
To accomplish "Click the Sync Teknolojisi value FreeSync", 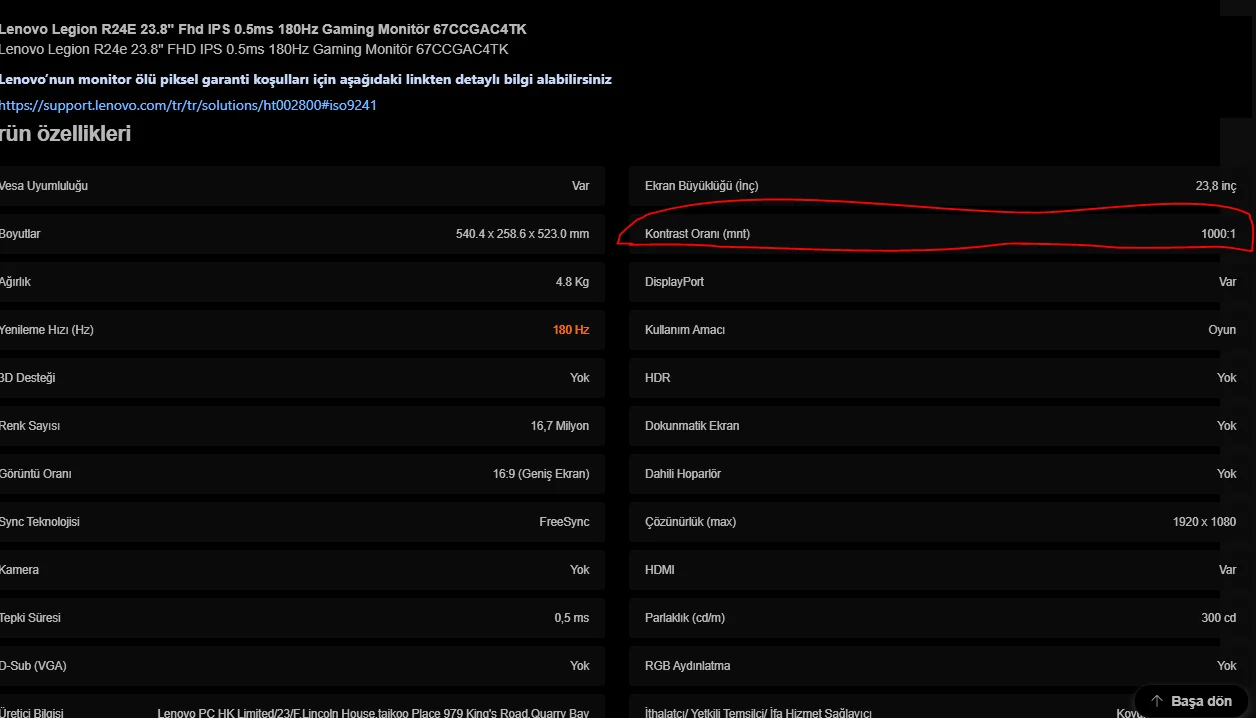I will tap(564, 522).
